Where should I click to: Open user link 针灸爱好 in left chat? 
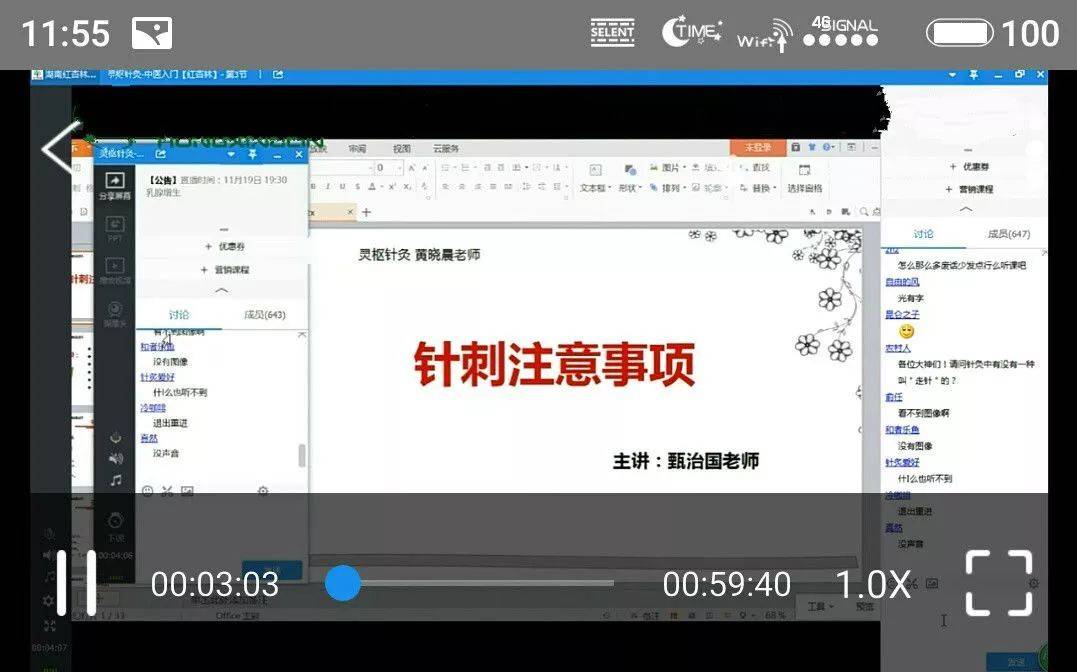[x=157, y=377]
